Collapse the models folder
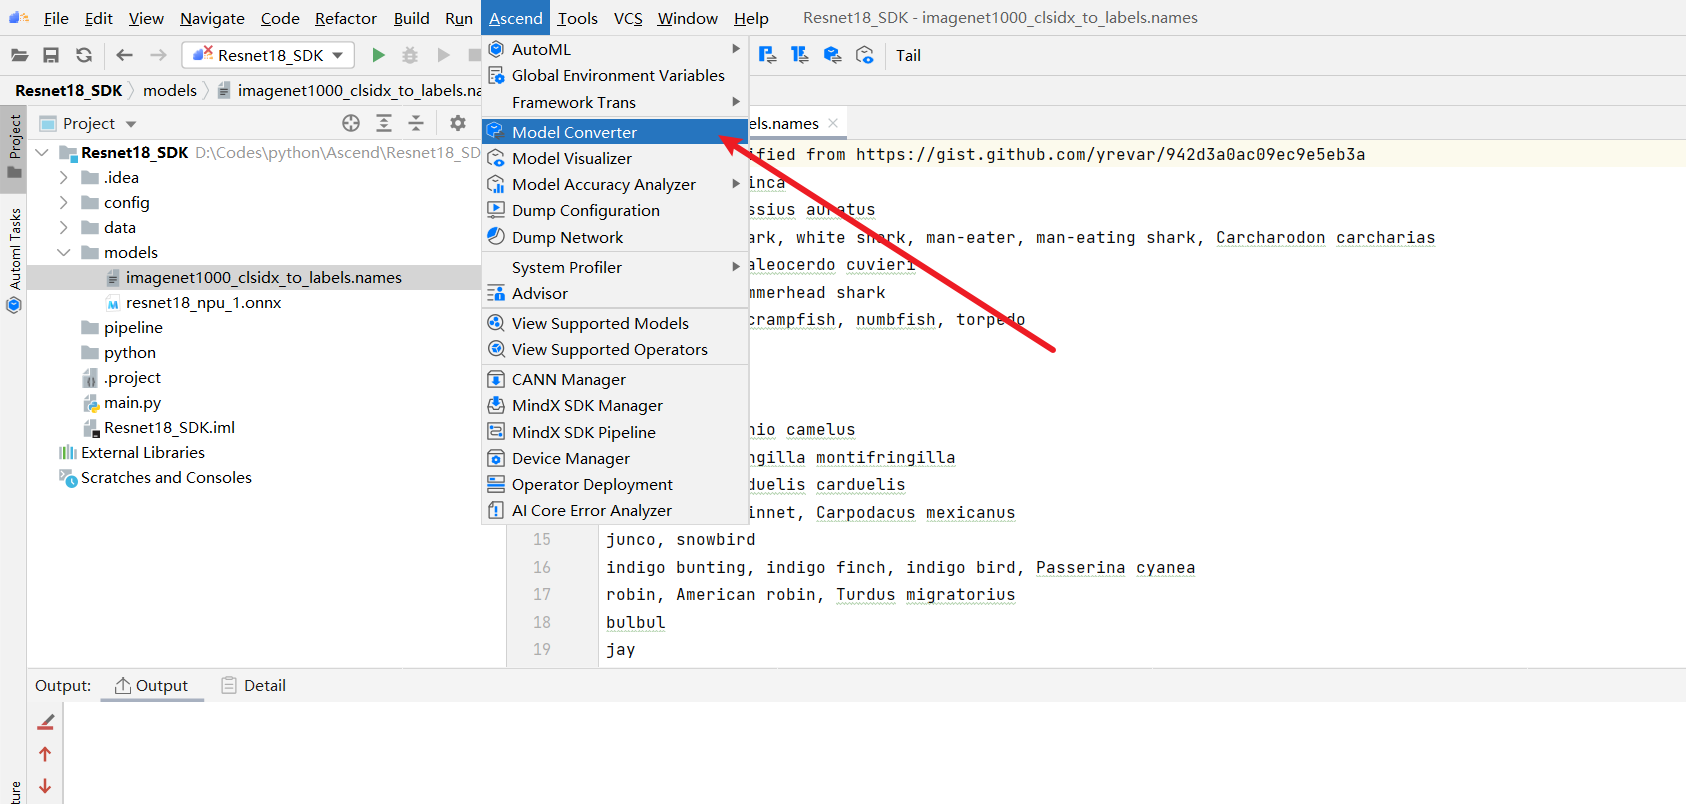Screen dimensions: 1686x804 click(x=64, y=252)
